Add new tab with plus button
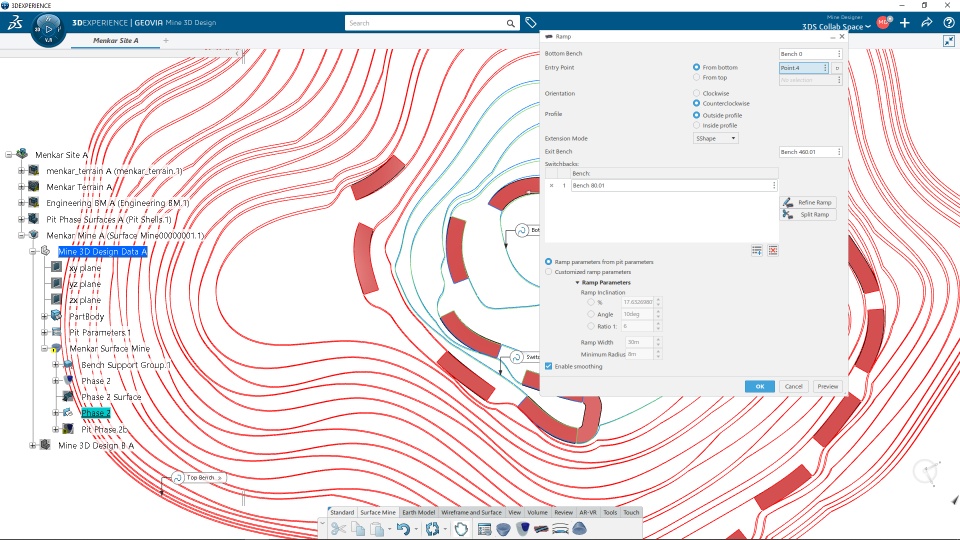This screenshot has height=540, width=960. pyautogui.click(x=166, y=40)
